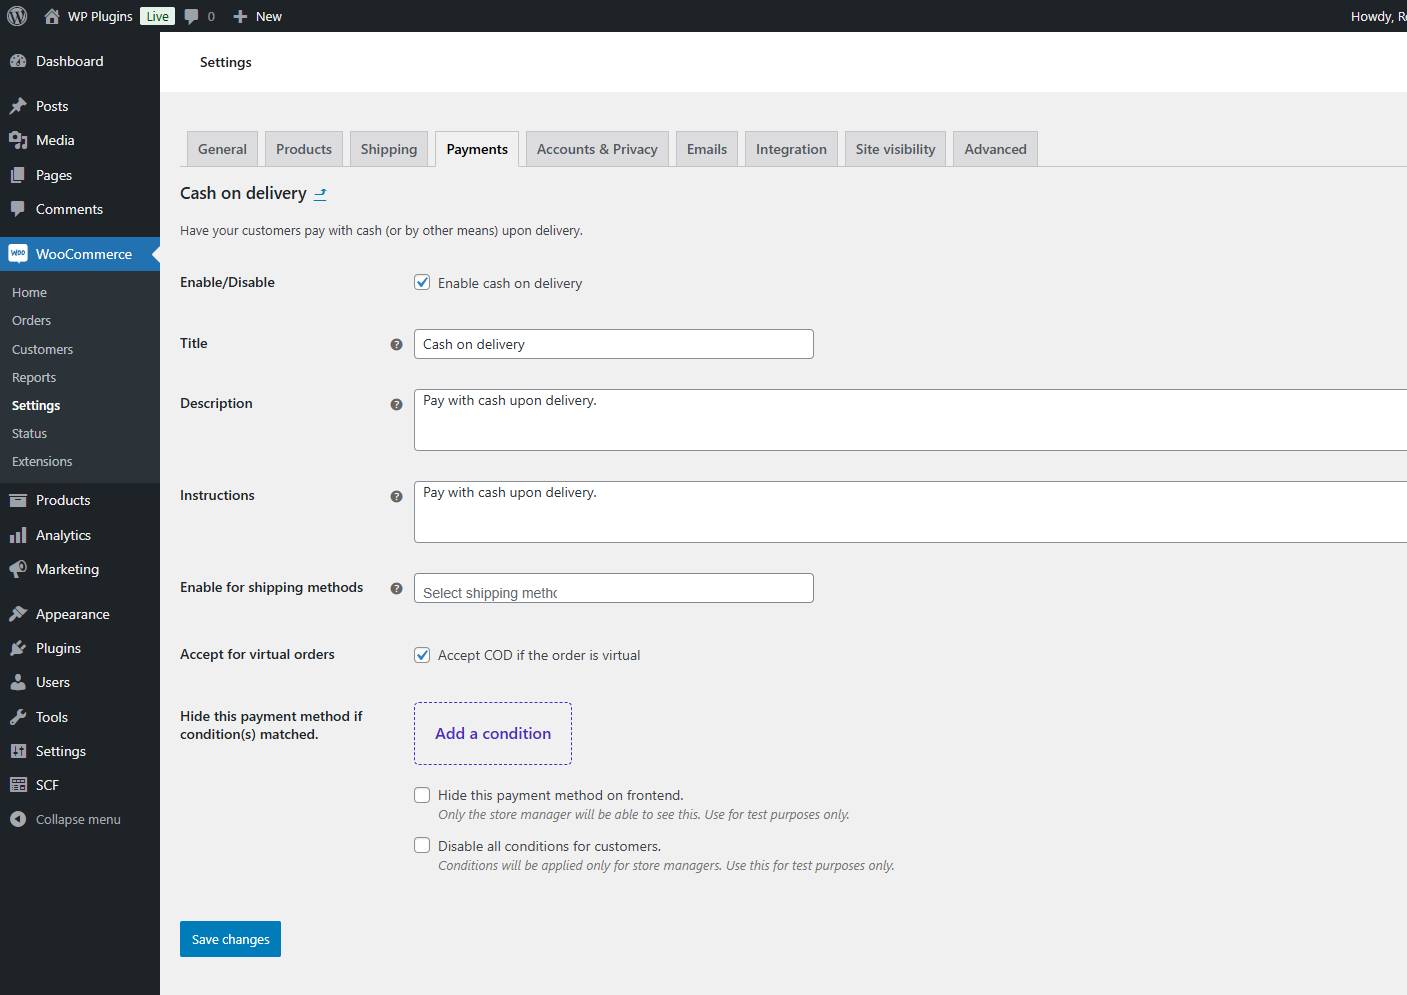Uncheck Enable cash on delivery
Viewport: 1407px width, 995px height.
click(x=422, y=283)
